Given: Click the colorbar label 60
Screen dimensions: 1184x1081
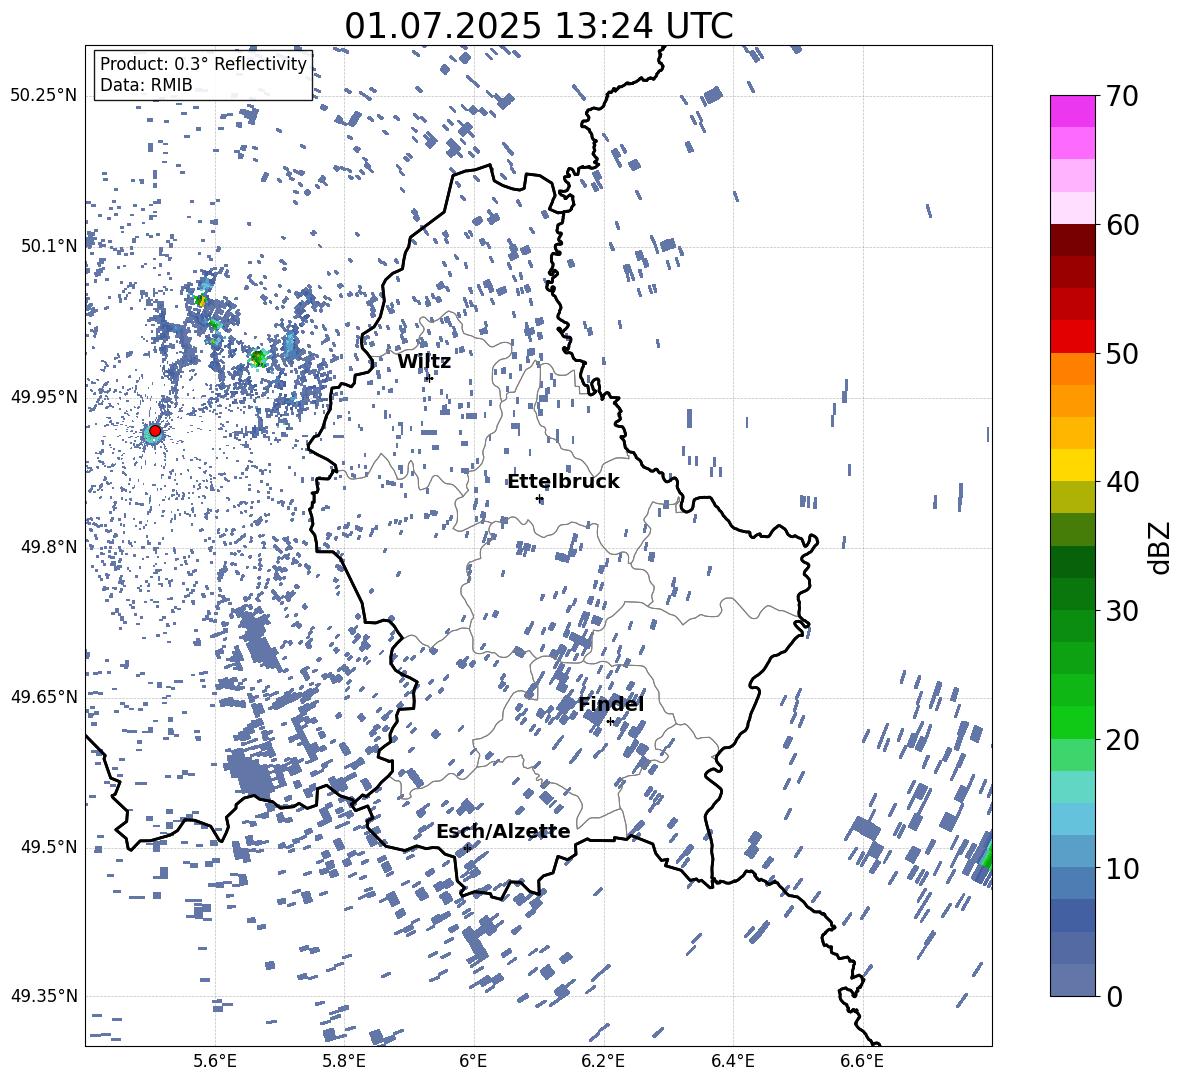Looking at the screenshot, I should coord(1122,225).
